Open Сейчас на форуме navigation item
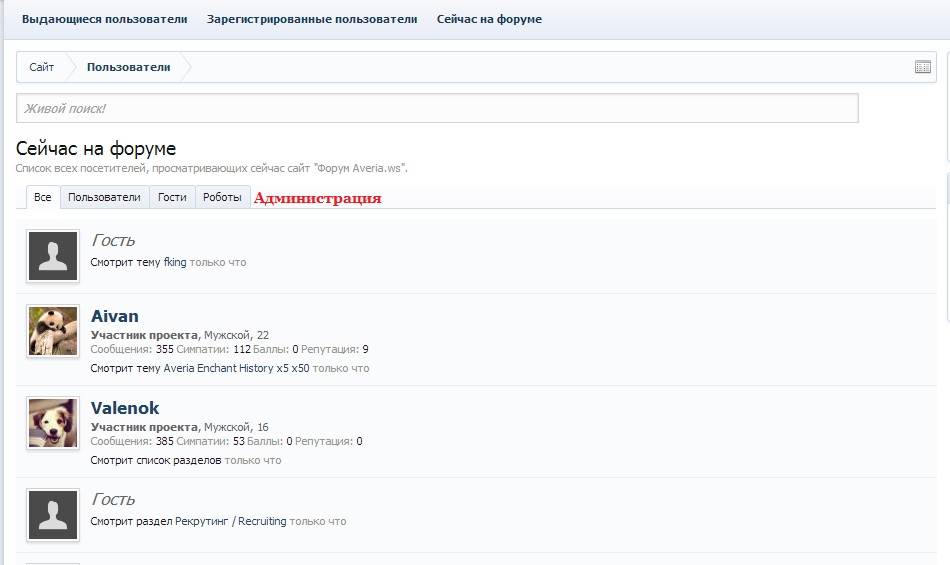The image size is (950, 565). coord(490,19)
